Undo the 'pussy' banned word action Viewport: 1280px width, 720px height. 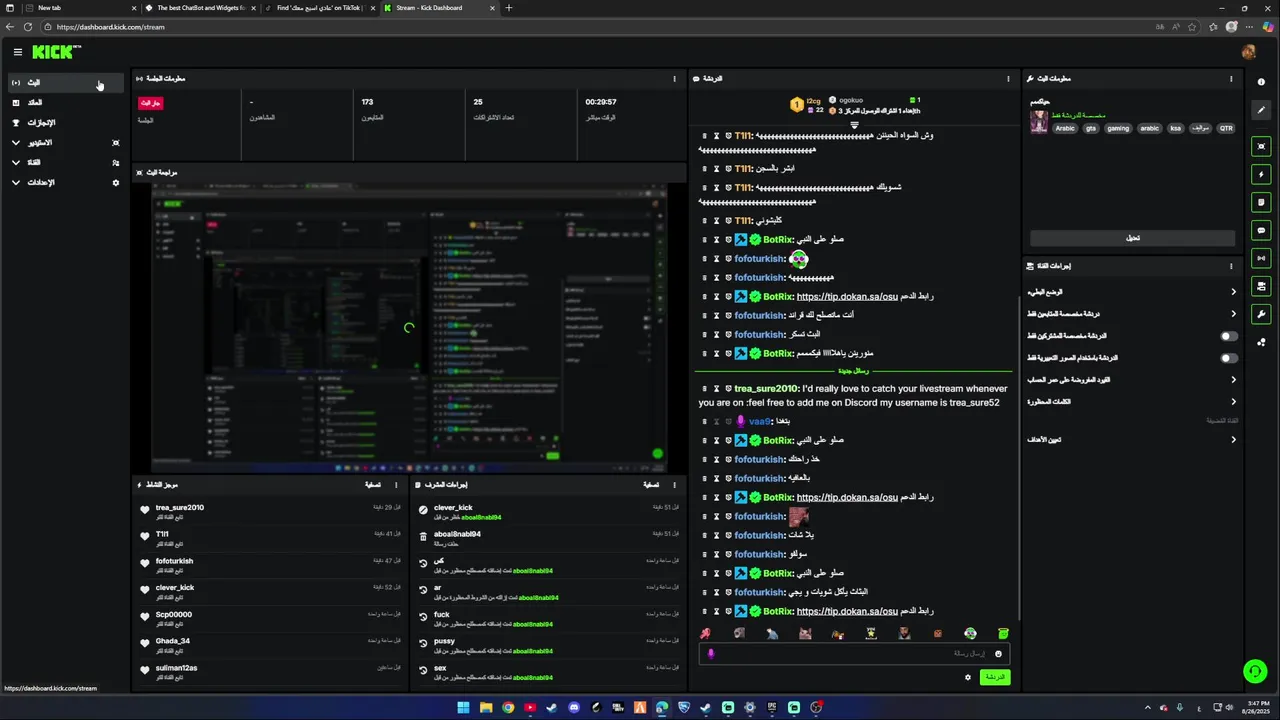[423, 644]
